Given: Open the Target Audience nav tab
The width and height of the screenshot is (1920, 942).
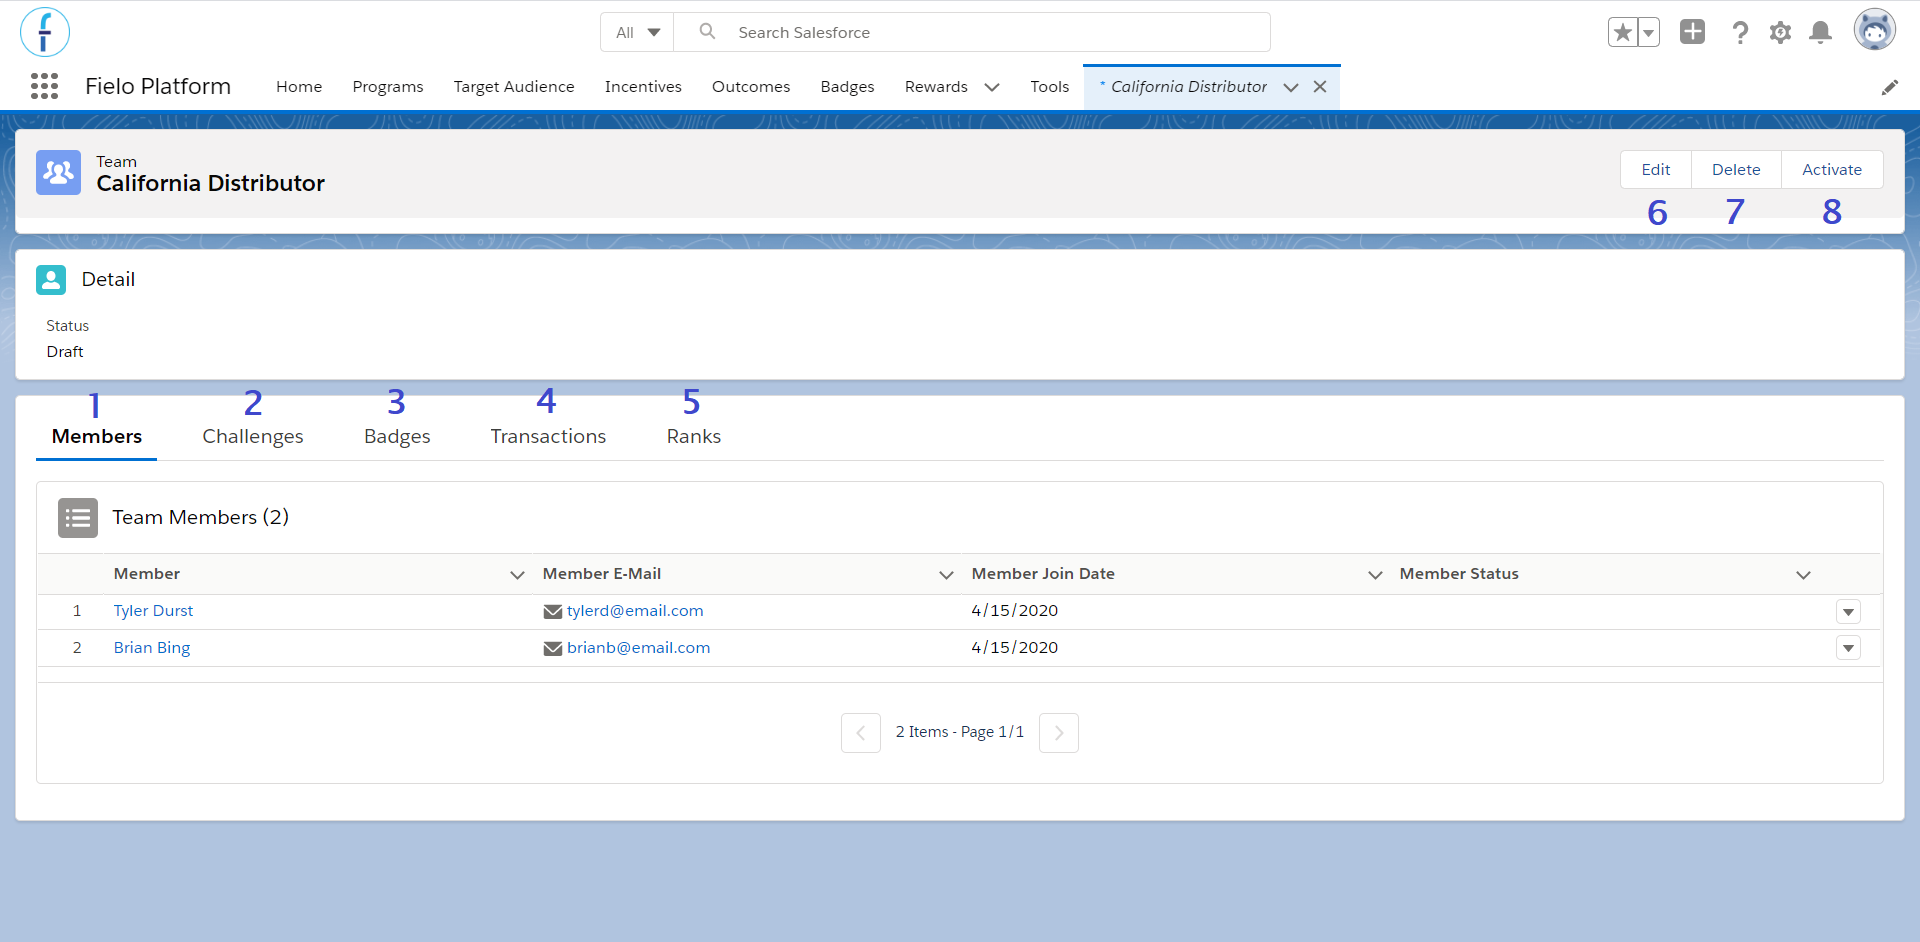Looking at the screenshot, I should point(514,87).
